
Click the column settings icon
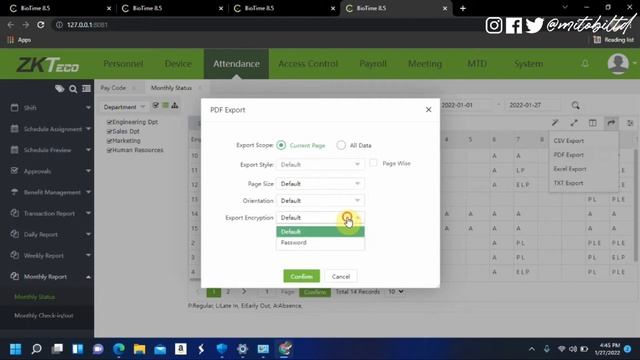[x=592, y=123]
